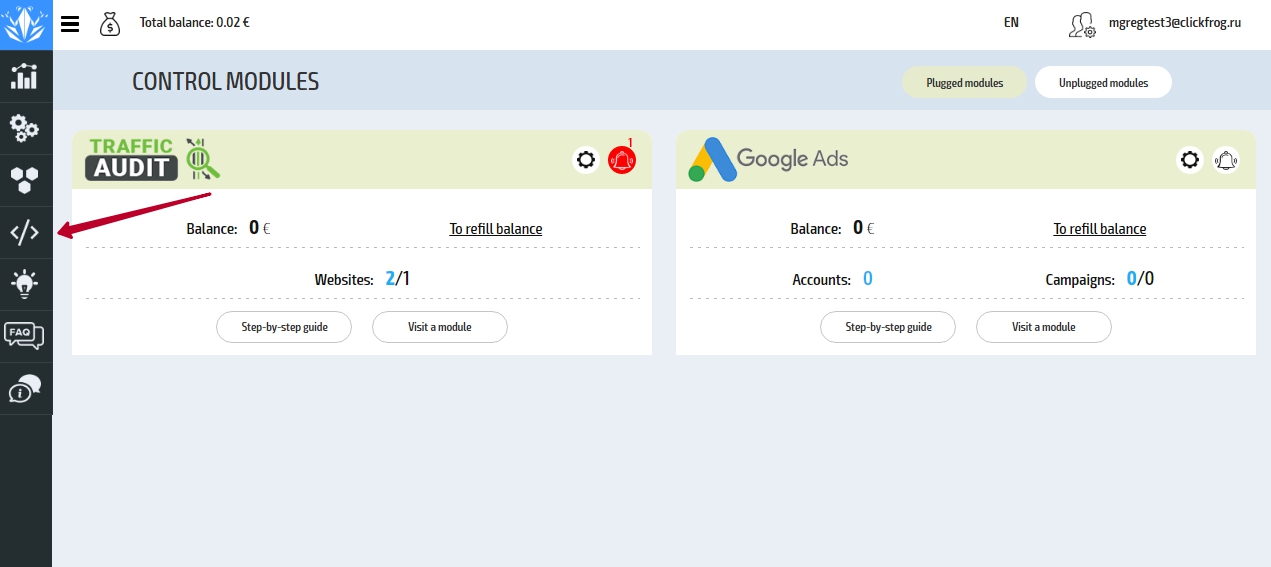Click the ClickFrog lotus logo
1271x567 pixels.
point(25,24)
